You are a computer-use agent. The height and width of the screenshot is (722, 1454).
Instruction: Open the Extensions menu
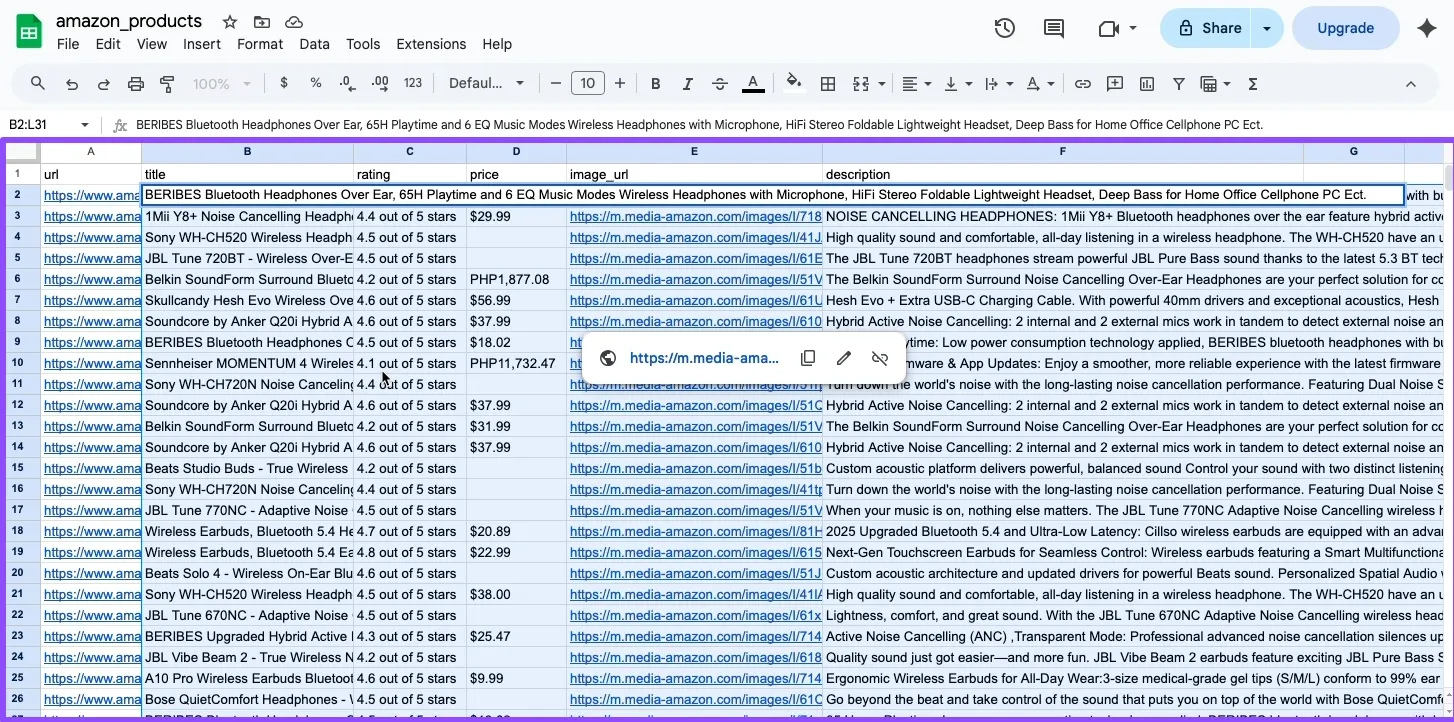click(x=430, y=44)
